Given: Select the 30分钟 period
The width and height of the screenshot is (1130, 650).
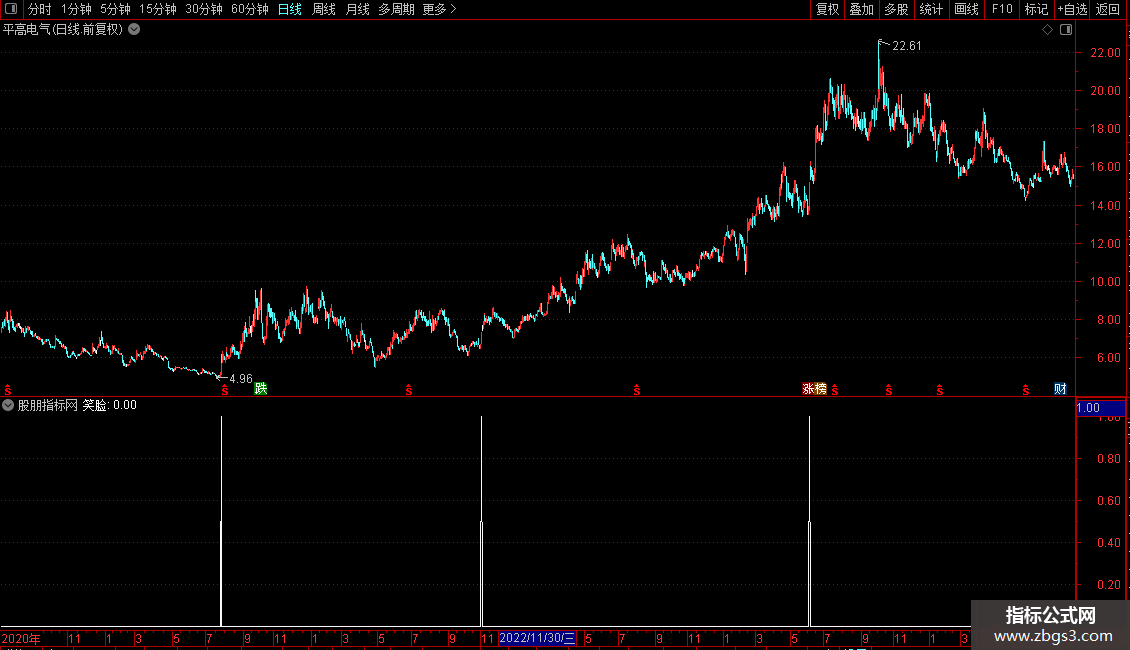Looking at the screenshot, I should (203, 9).
